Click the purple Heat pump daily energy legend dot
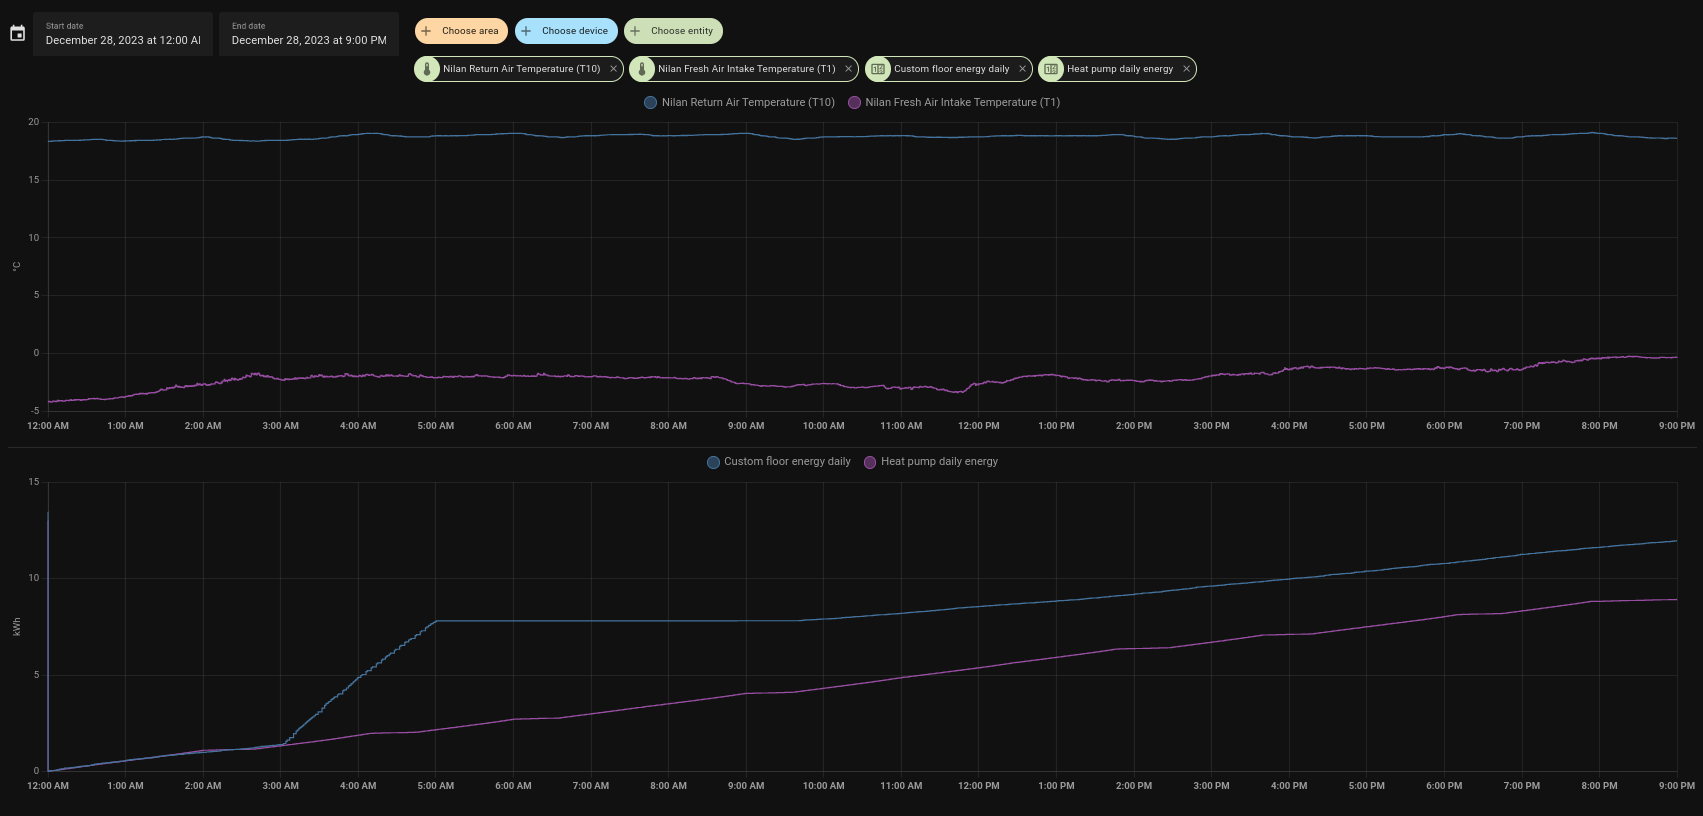This screenshot has width=1703, height=816. 870,462
